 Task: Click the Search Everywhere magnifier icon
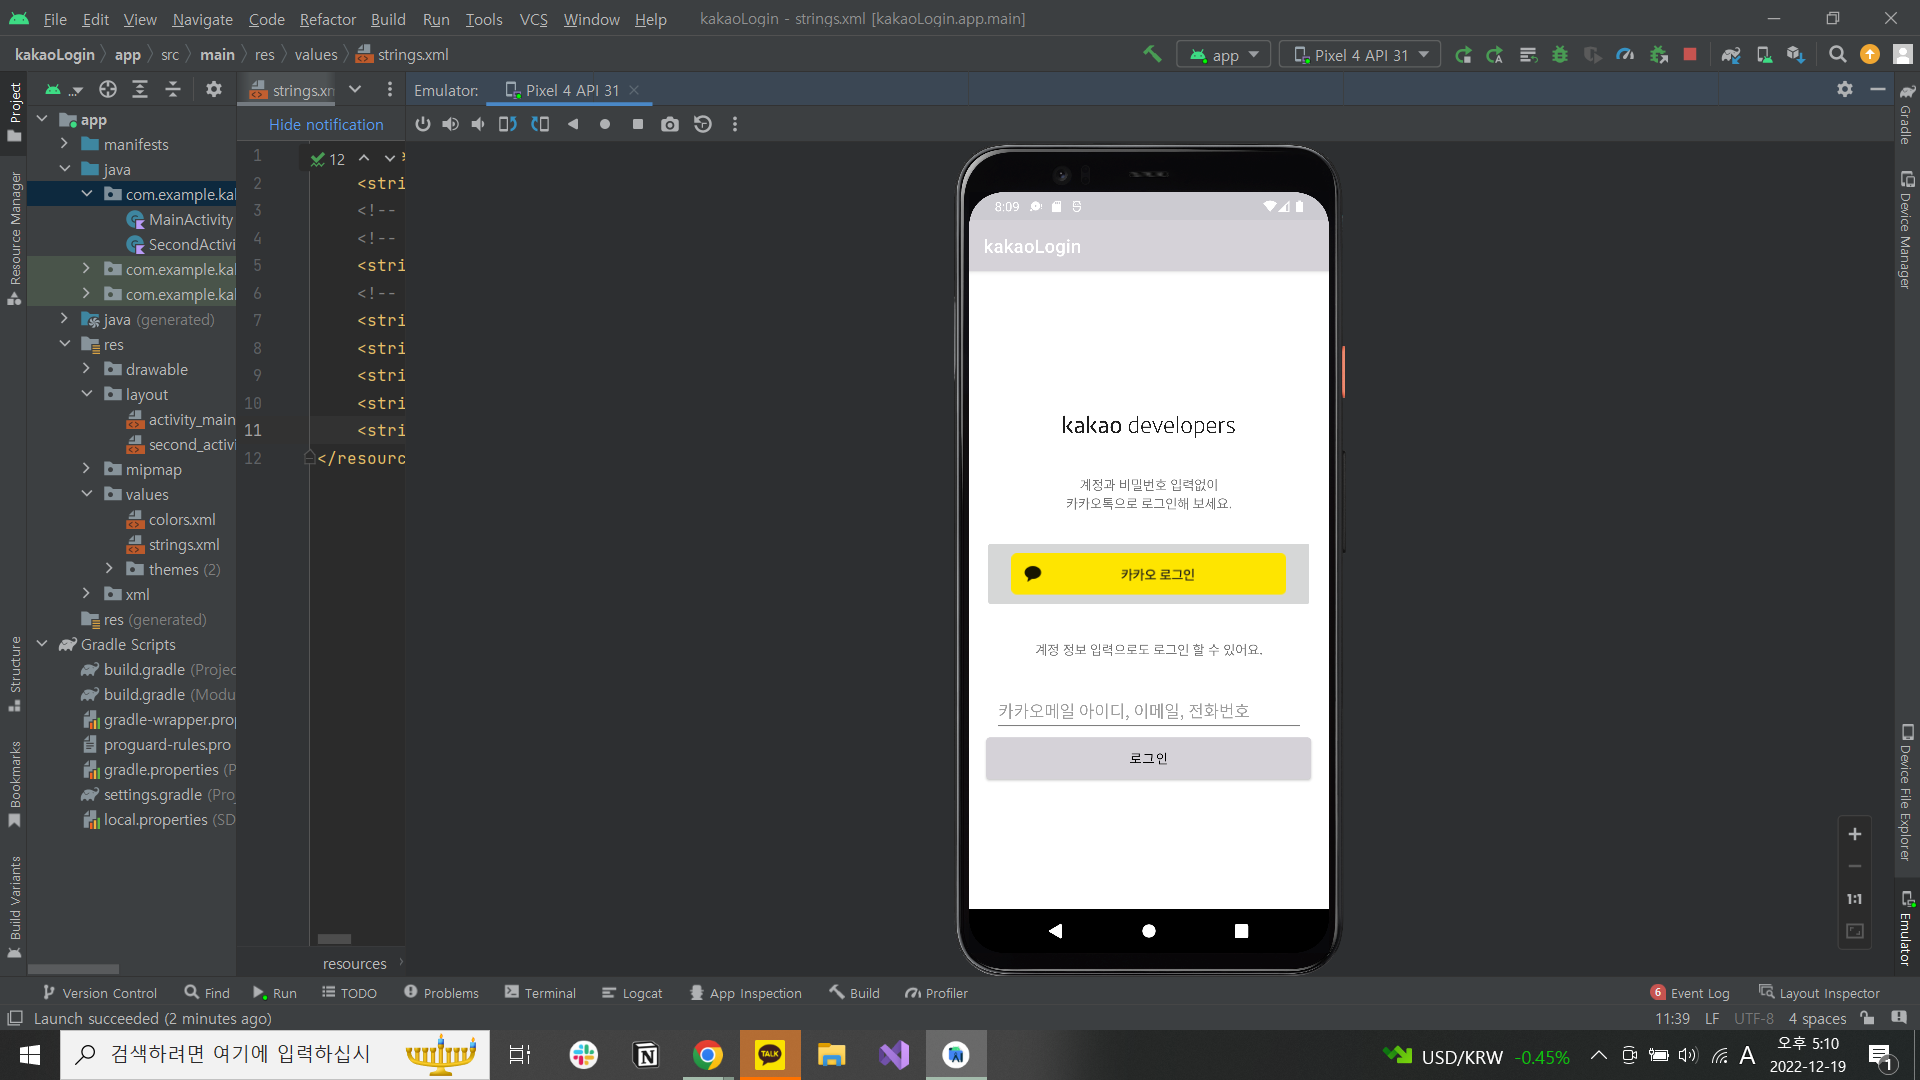point(1837,55)
